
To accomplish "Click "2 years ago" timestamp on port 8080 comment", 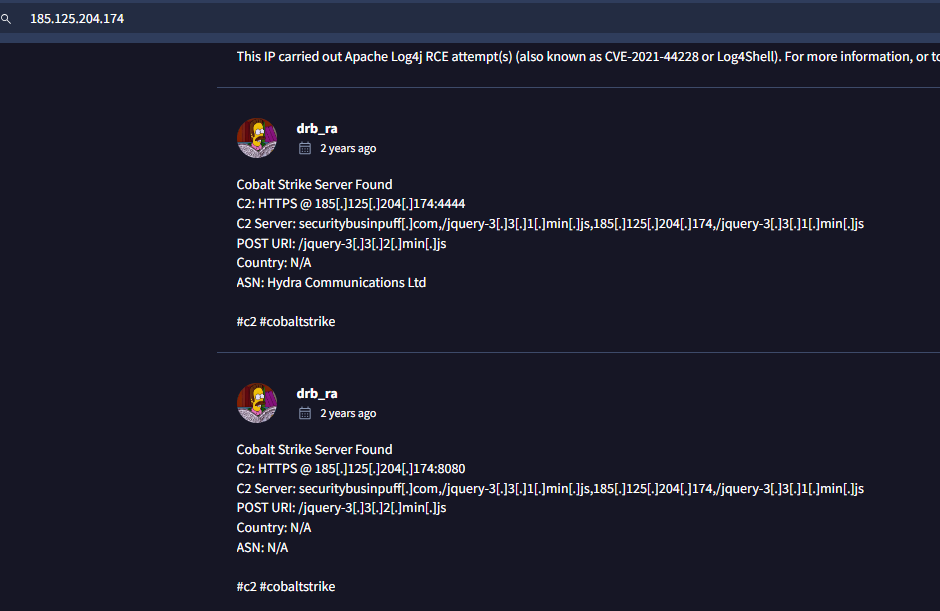I will coord(348,413).
